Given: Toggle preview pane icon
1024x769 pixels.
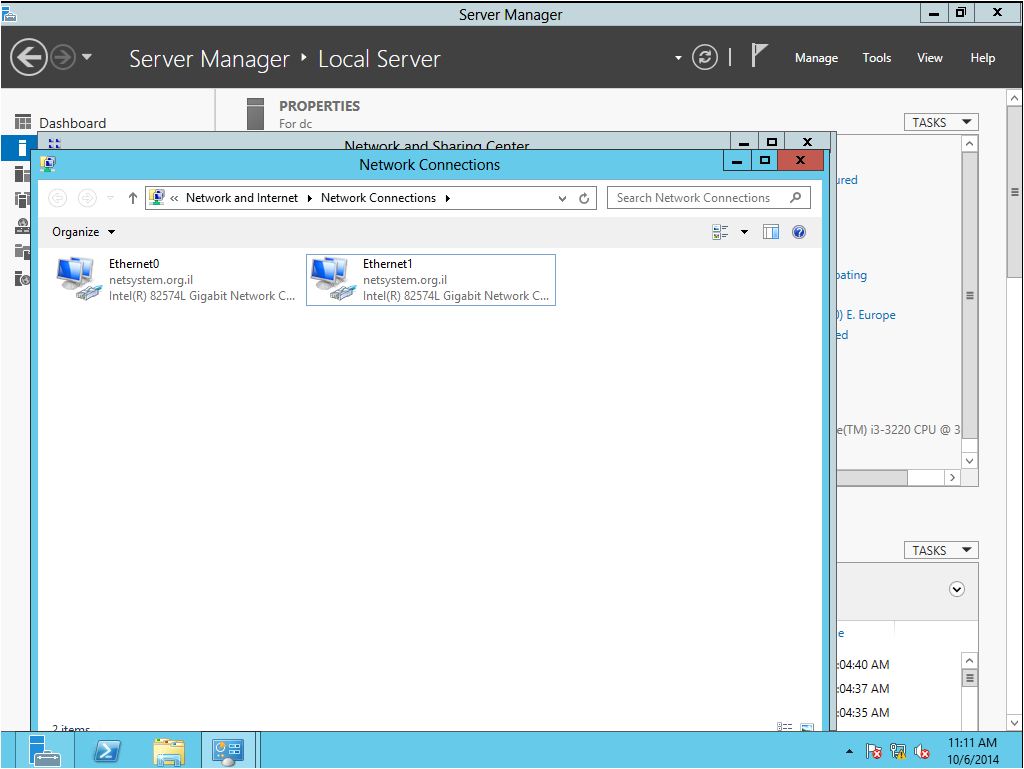Looking at the screenshot, I should pyautogui.click(x=771, y=232).
